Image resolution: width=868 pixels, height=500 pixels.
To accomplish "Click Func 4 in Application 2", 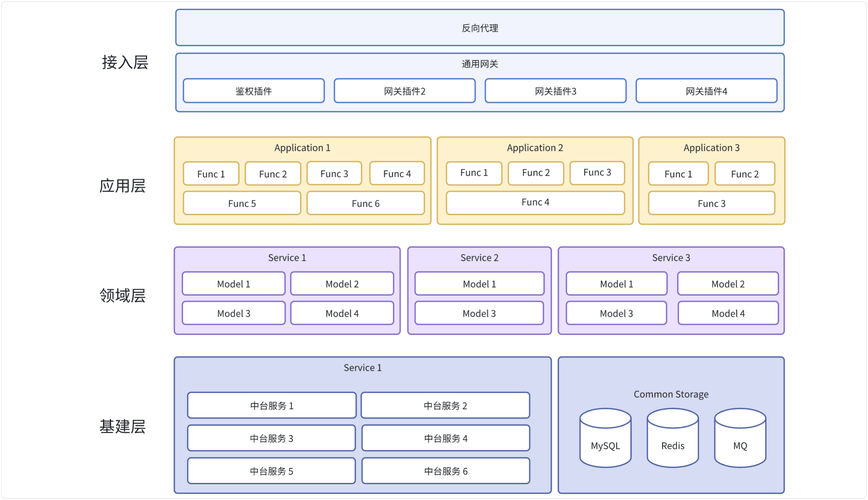I will pyautogui.click(x=535, y=203).
